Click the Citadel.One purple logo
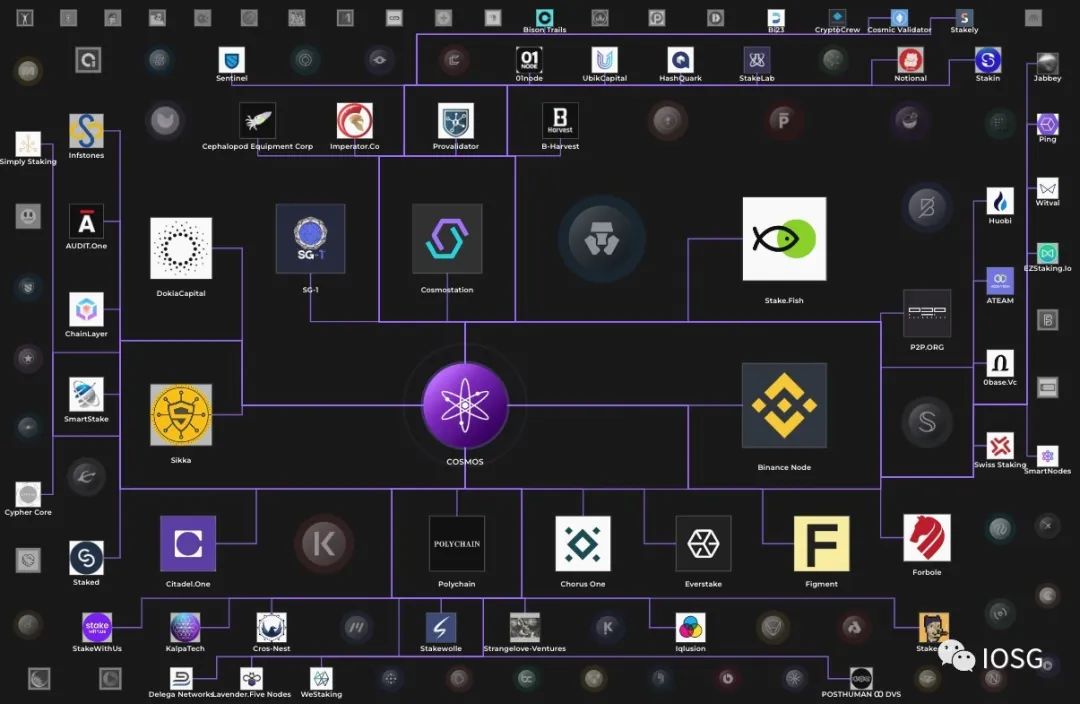This screenshot has height=704, width=1080. (188, 543)
